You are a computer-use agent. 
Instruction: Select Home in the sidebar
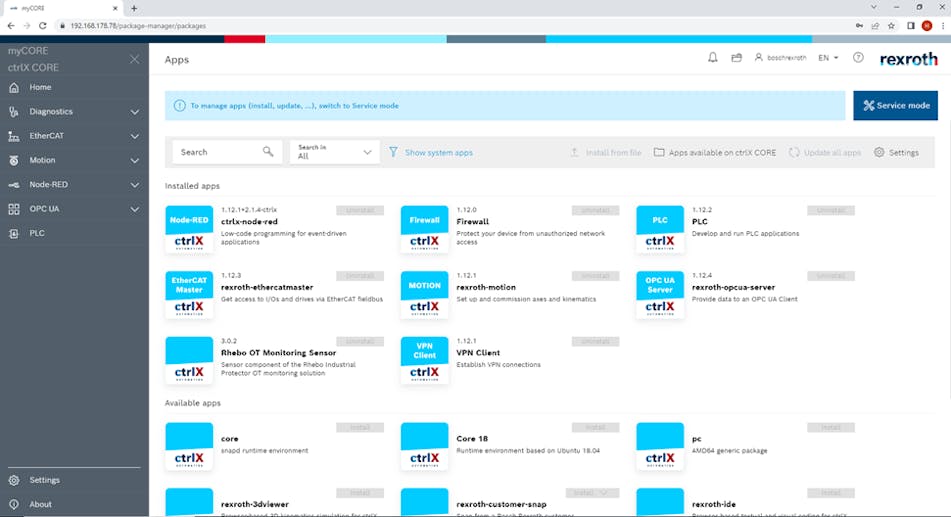pyautogui.click(x=40, y=87)
